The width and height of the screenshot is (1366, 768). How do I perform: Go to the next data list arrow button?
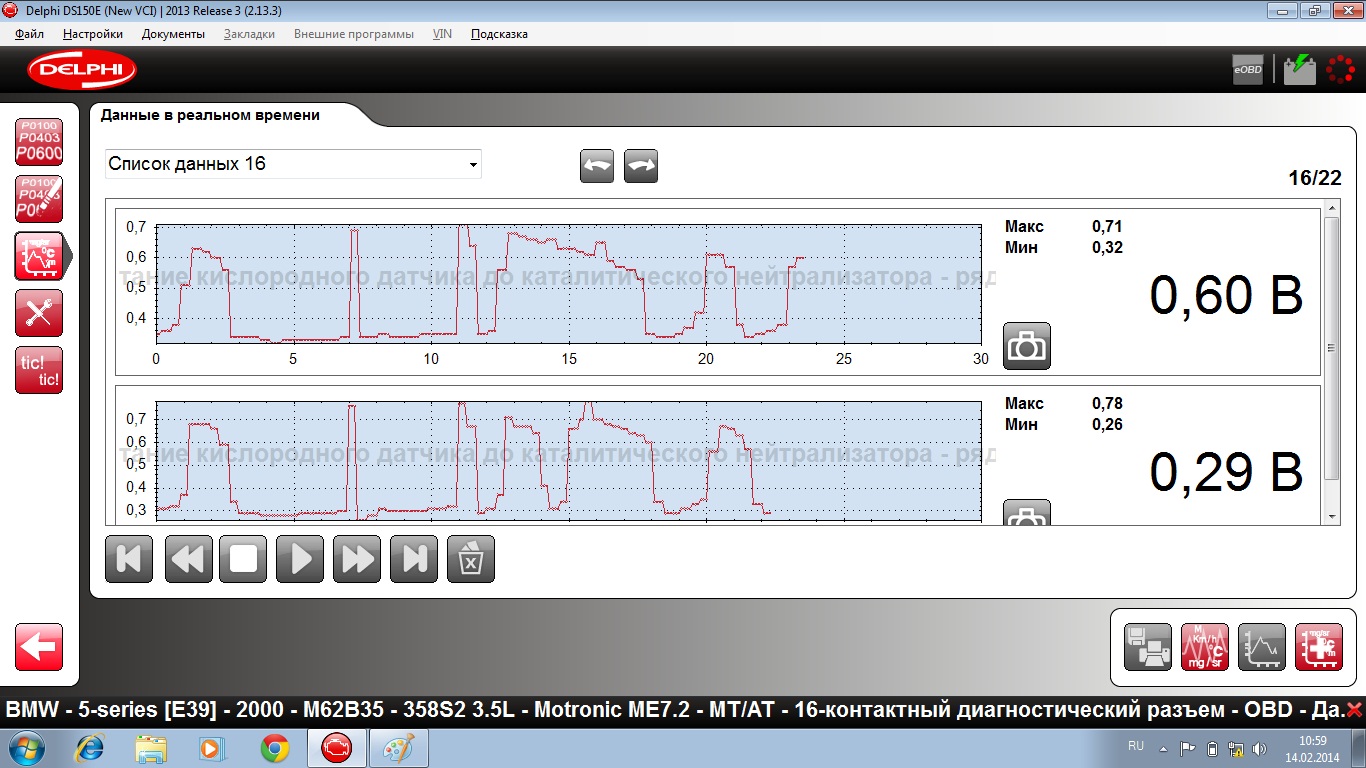click(641, 166)
